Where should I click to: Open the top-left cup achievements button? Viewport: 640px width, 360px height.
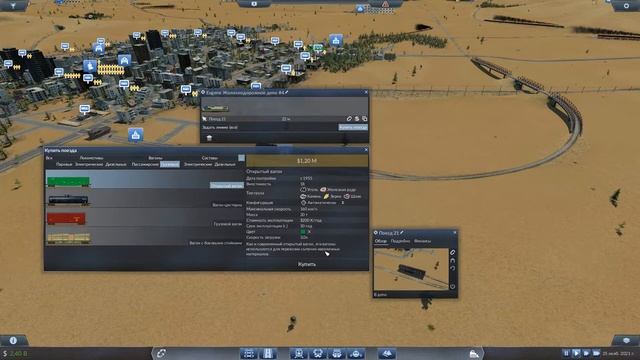pyautogui.click(x=13, y=5)
